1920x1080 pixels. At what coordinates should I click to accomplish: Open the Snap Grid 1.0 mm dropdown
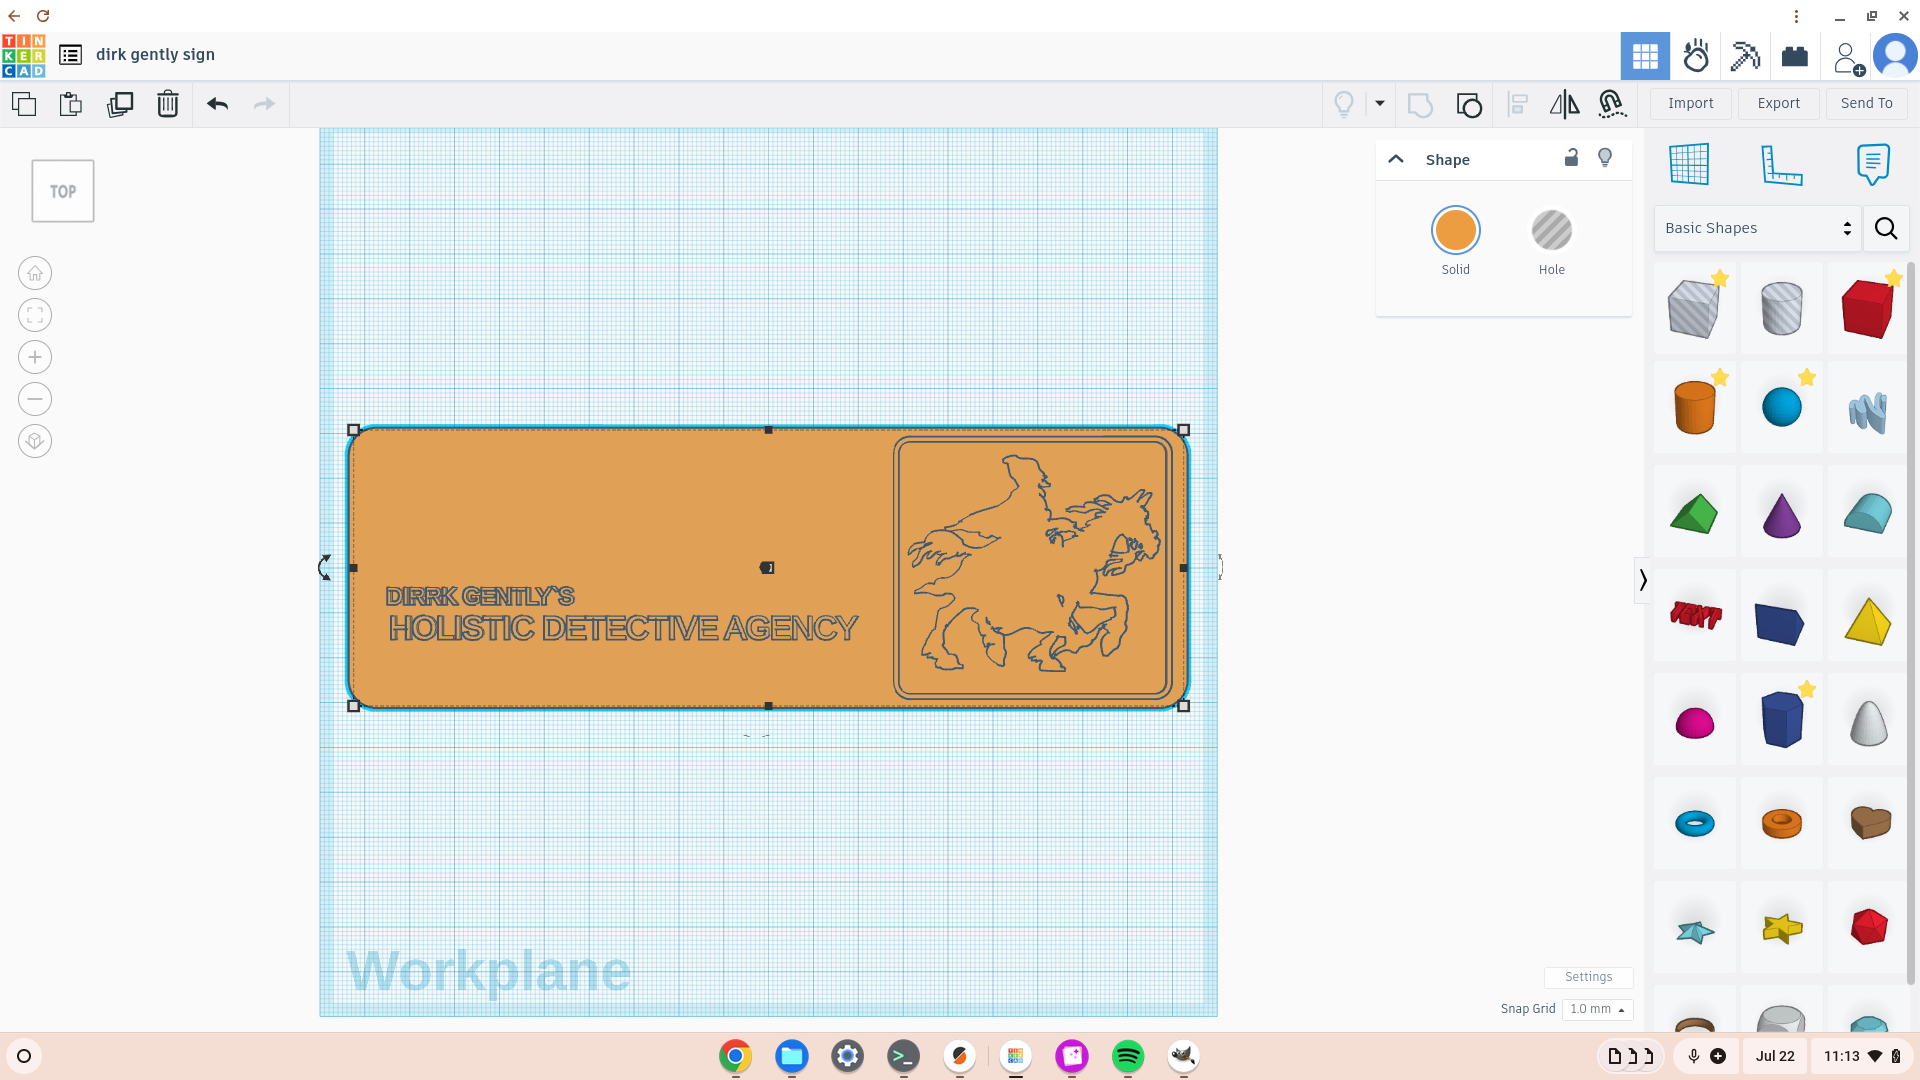[1597, 1009]
